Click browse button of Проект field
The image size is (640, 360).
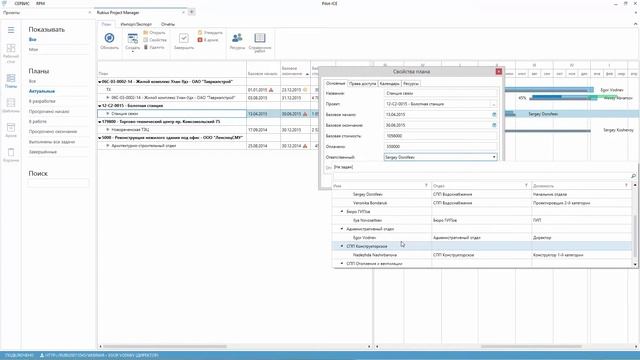[493, 104]
